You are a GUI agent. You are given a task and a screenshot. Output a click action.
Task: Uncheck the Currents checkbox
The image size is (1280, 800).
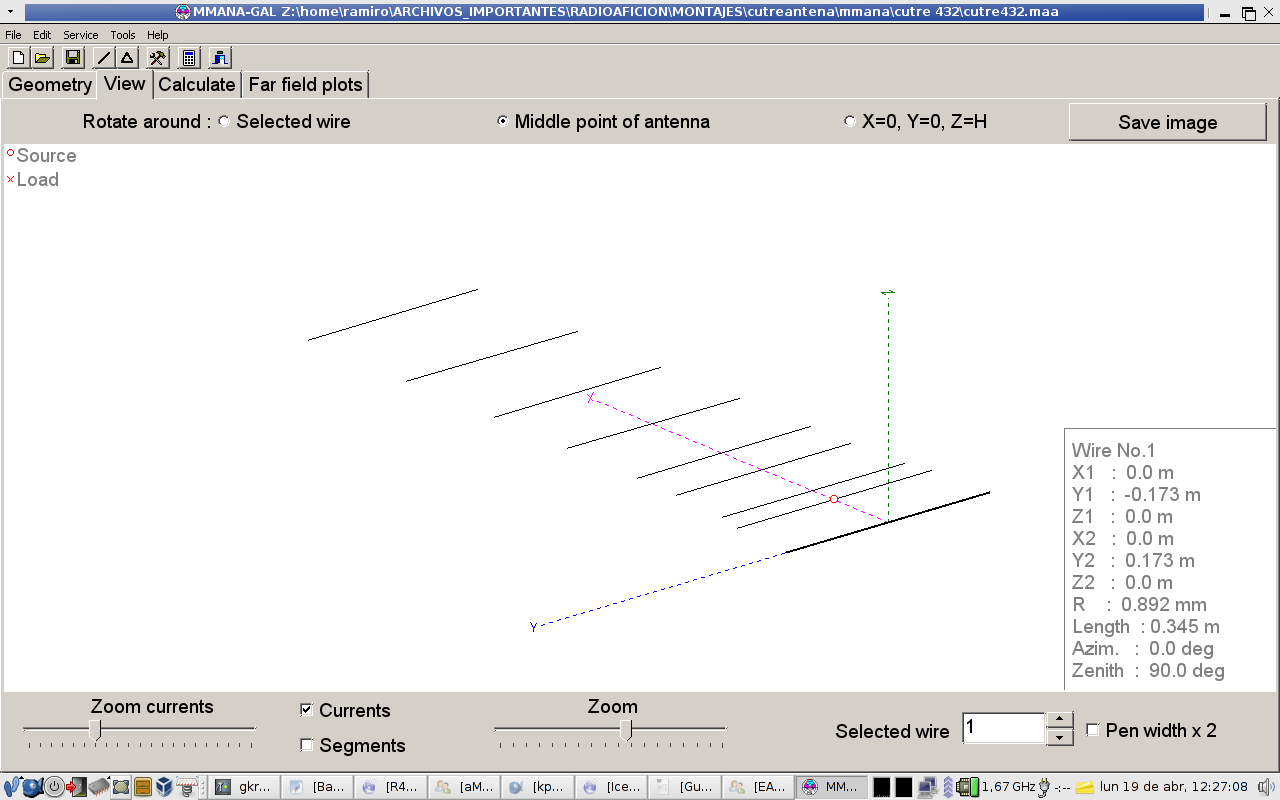[307, 711]
